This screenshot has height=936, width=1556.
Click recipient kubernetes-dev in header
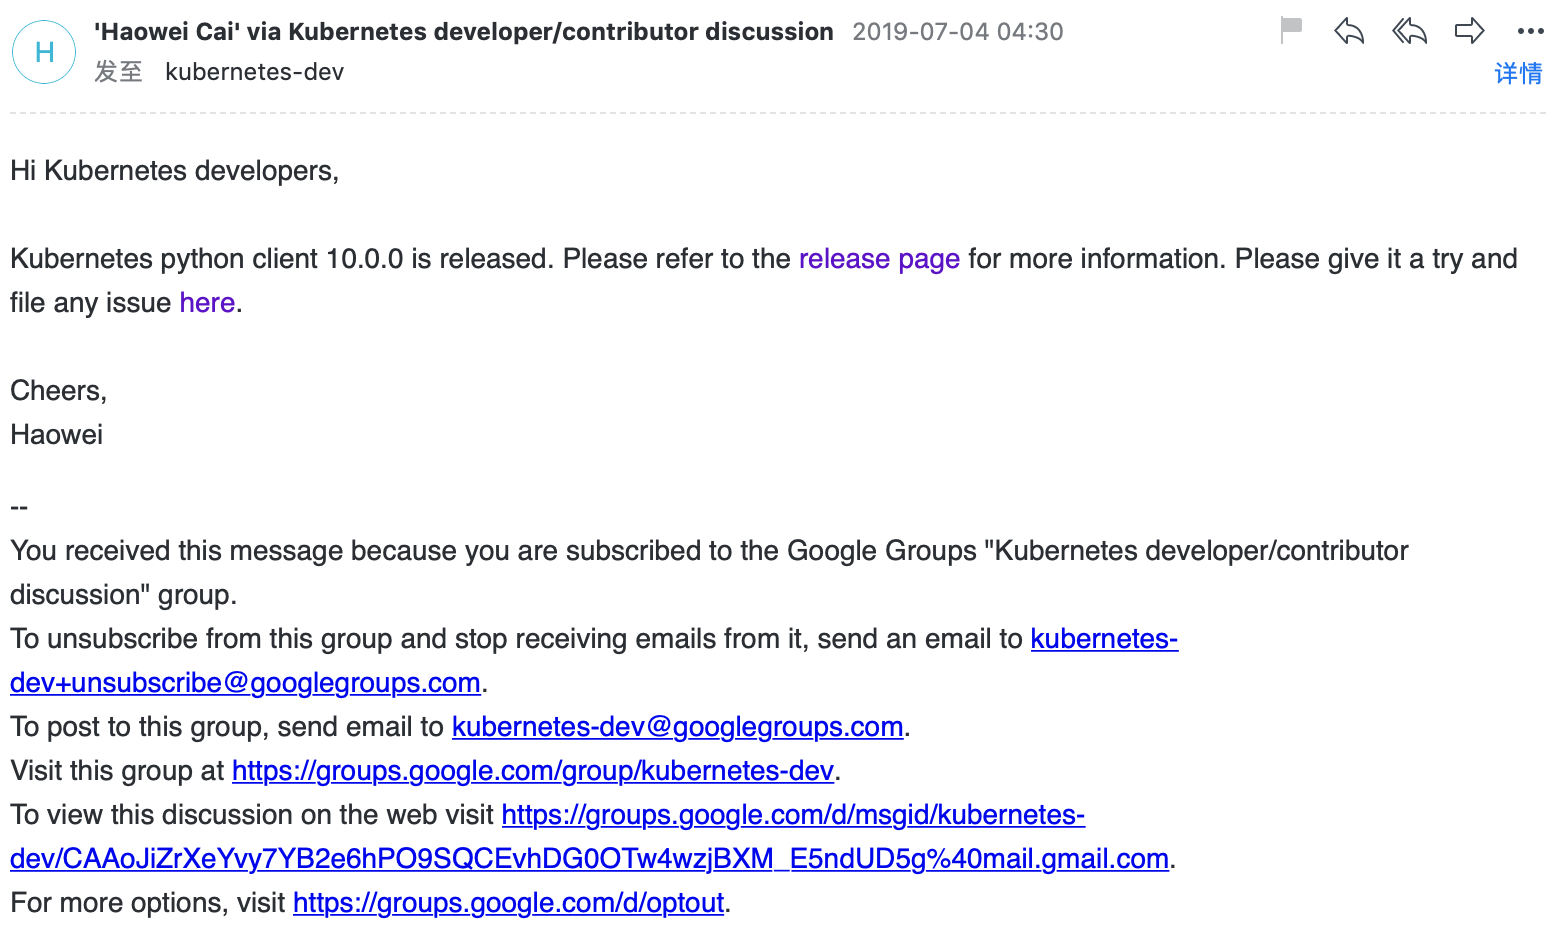point(254,72)
